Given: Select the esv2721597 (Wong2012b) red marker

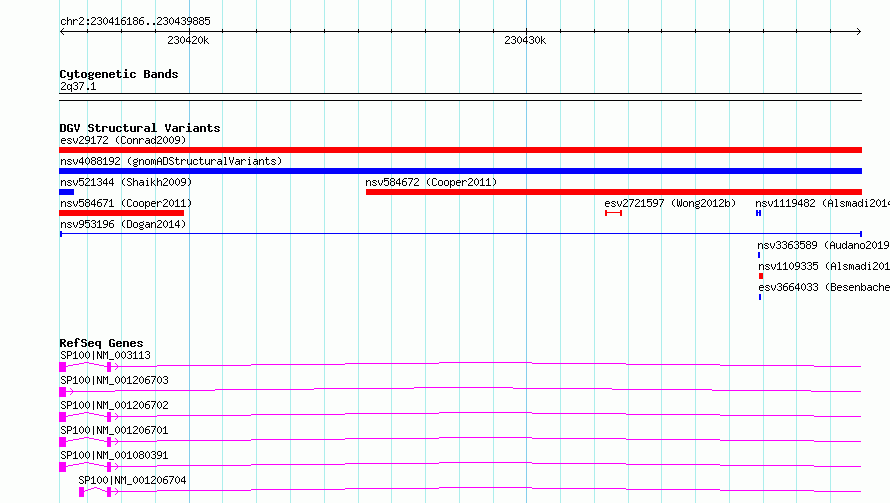Looking at the screenshot, I should 614,213.
